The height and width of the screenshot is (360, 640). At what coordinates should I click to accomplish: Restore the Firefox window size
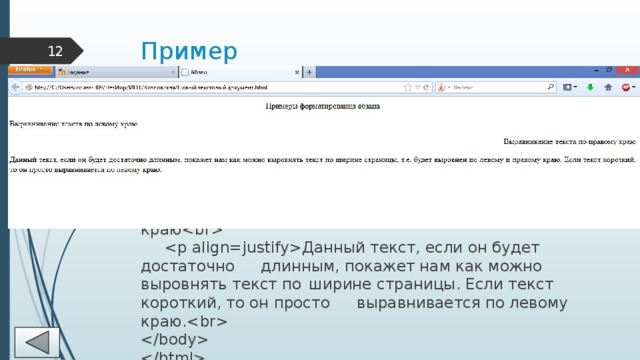[609, 70]
